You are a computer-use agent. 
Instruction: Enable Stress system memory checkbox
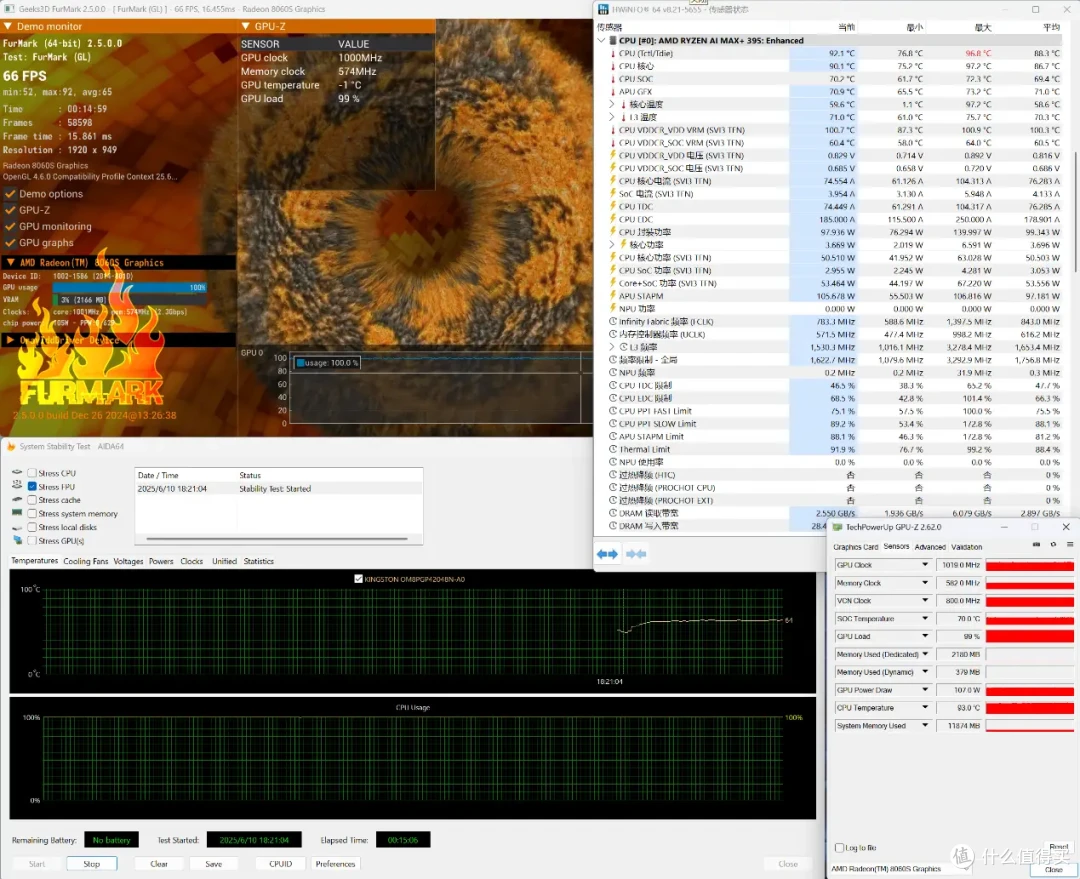[32, 513]
